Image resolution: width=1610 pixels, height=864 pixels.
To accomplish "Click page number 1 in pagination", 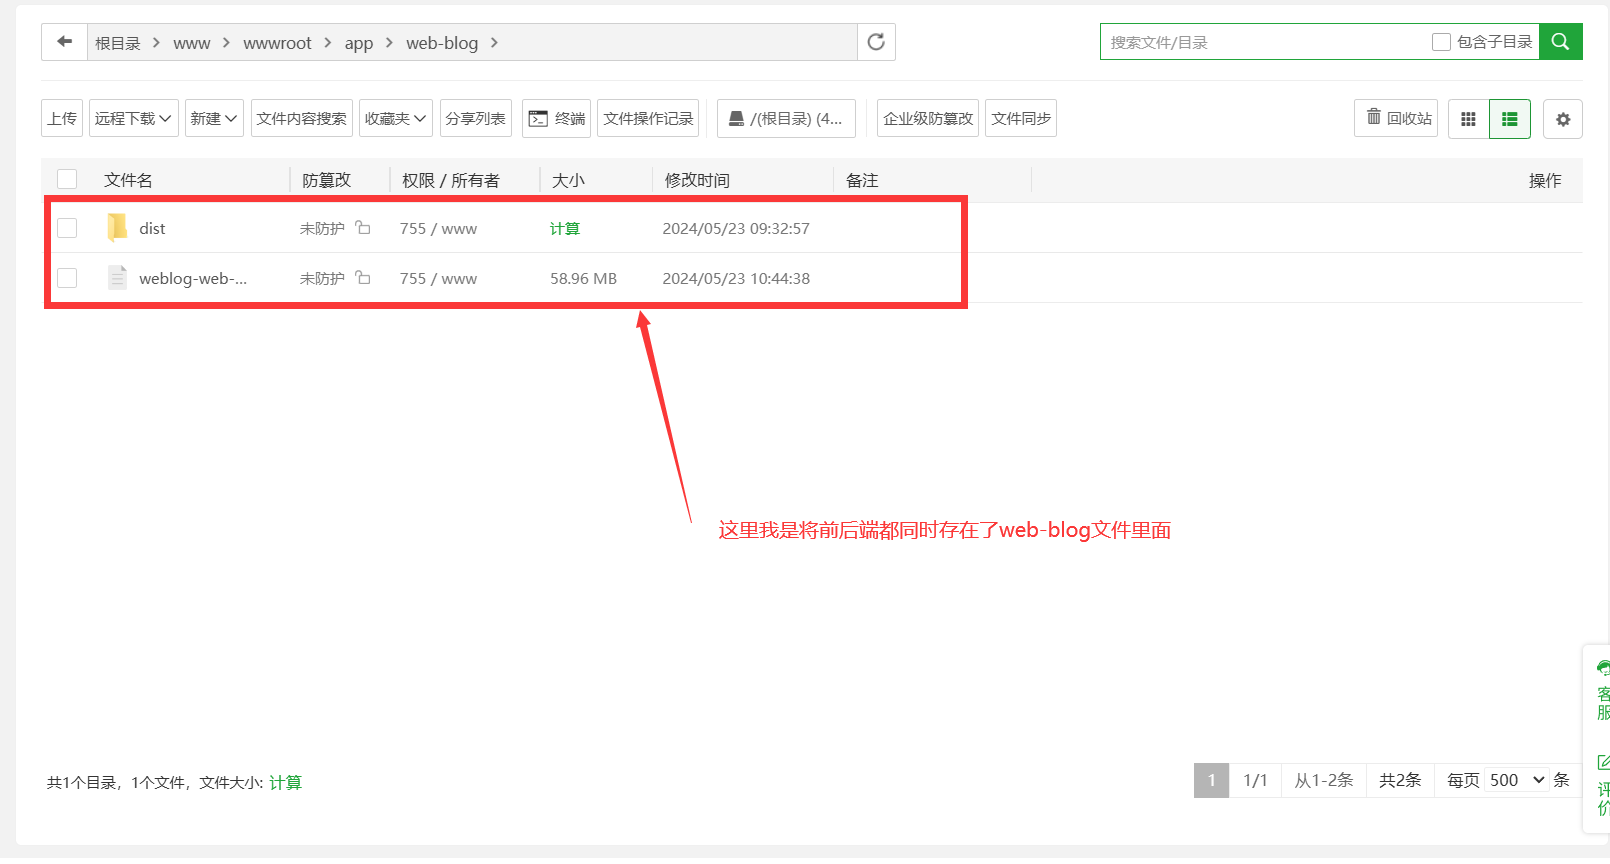I will point(1211,780).
